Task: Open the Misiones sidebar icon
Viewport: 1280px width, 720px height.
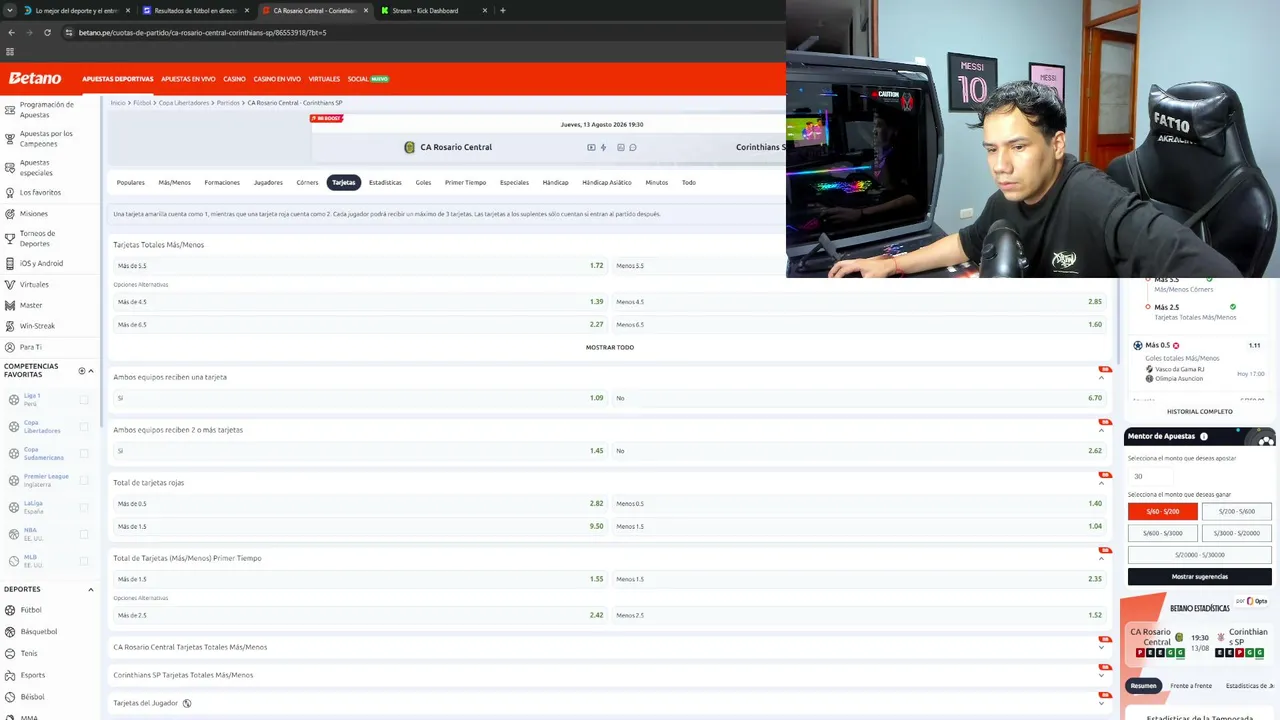Action: (x=9, y=213)
